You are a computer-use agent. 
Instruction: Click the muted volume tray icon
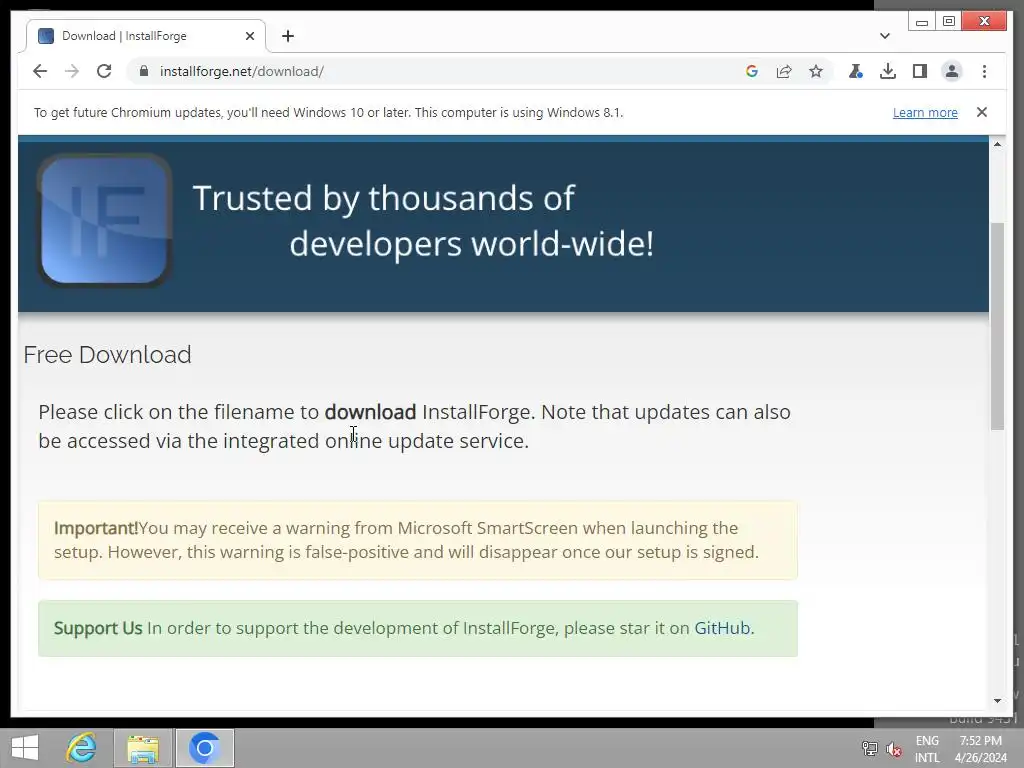tap(894, 748)
